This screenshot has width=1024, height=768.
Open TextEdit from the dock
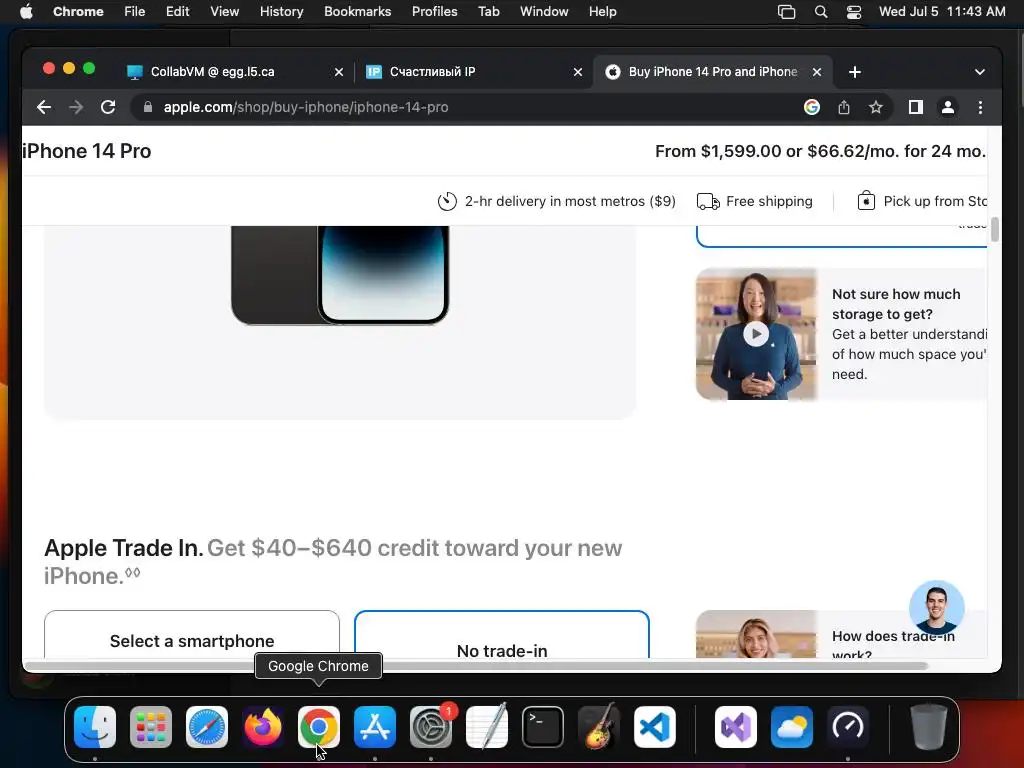click(487, 727)
